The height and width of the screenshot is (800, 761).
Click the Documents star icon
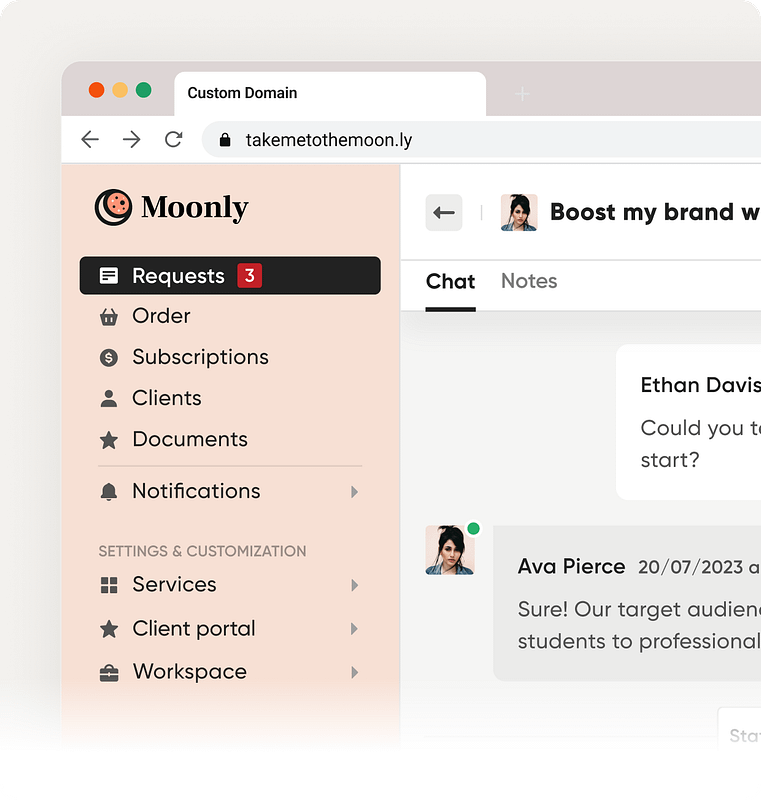(109, 440)
